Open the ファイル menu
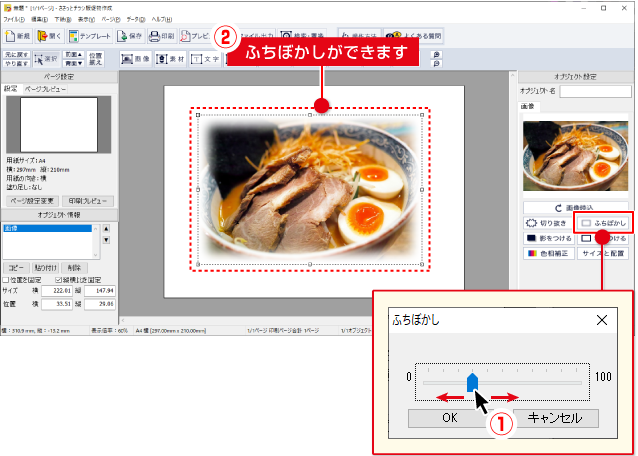638x456 pixels. pos(14,20)
